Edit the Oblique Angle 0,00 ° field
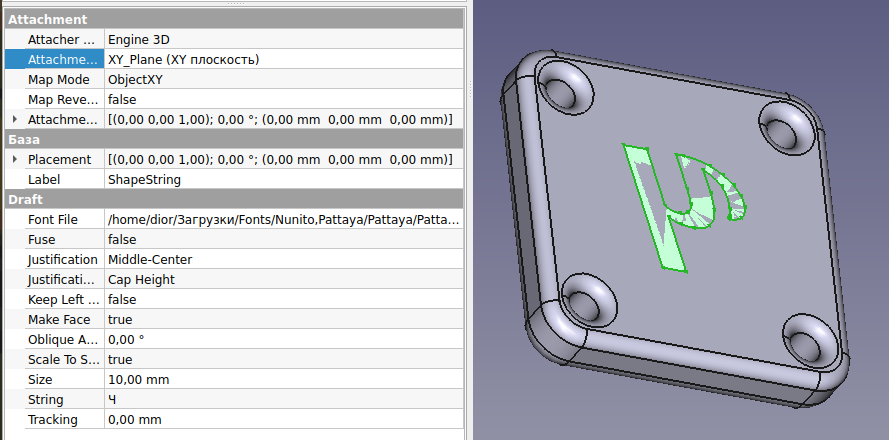Screen dimensions: 889x440 283,339
